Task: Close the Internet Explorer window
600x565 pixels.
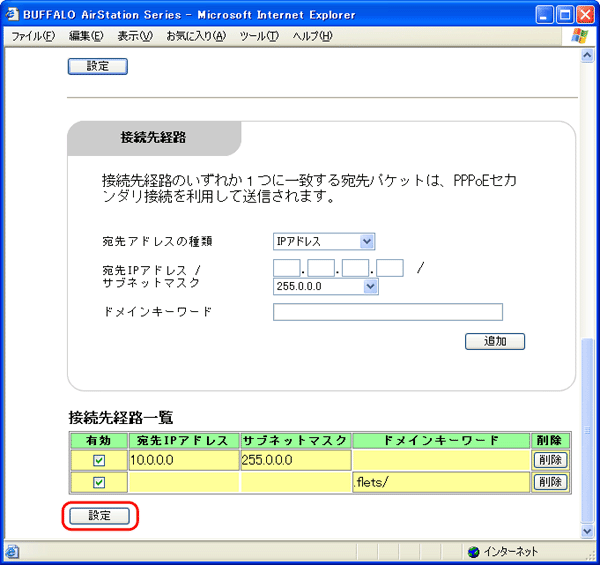Action: [x=585, y=15]
